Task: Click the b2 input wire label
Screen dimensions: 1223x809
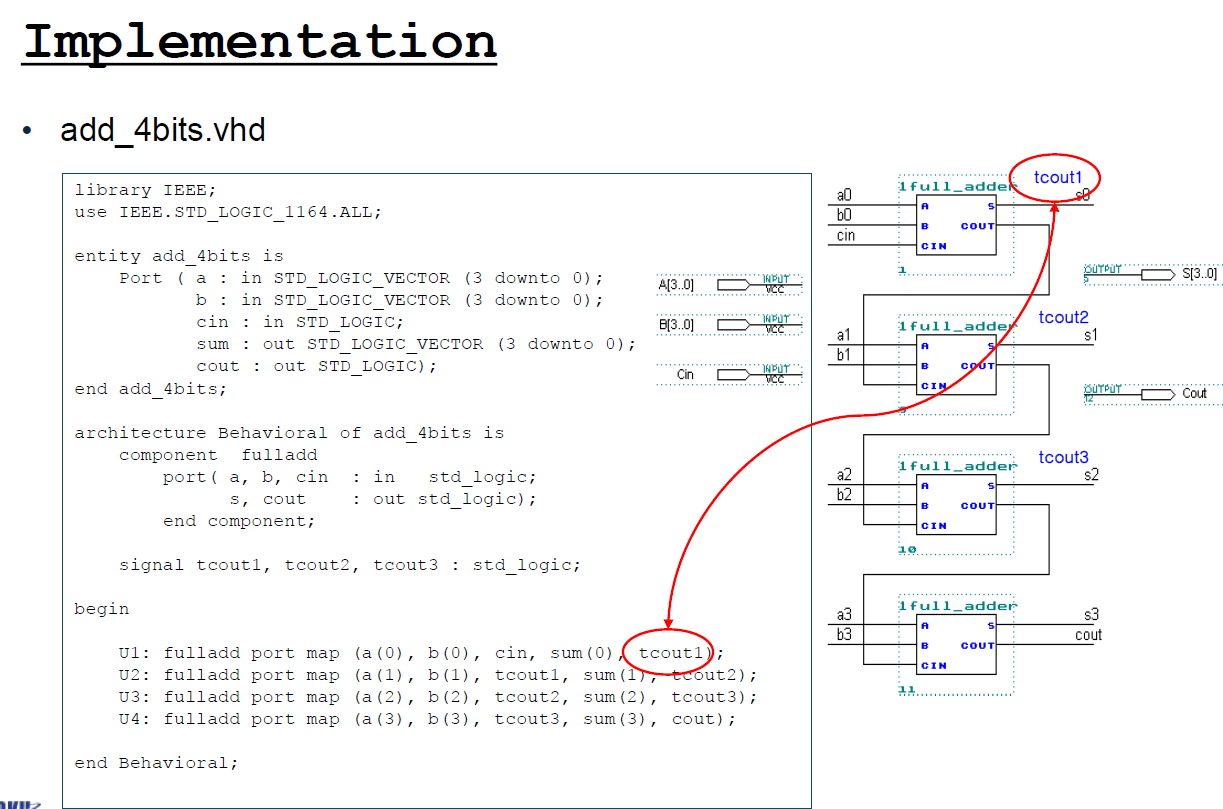Action: pos(845,495)
